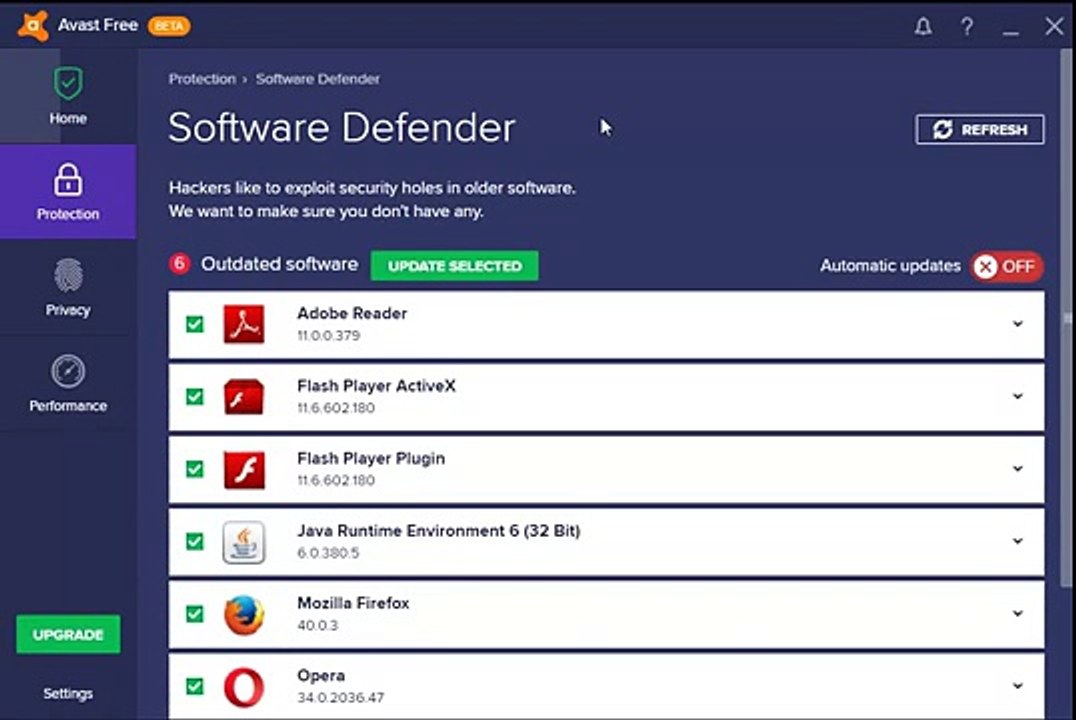Click the Java Runtime Environment icon
The height and width of the screenshot is (720, 1076).
click(244, 542)
